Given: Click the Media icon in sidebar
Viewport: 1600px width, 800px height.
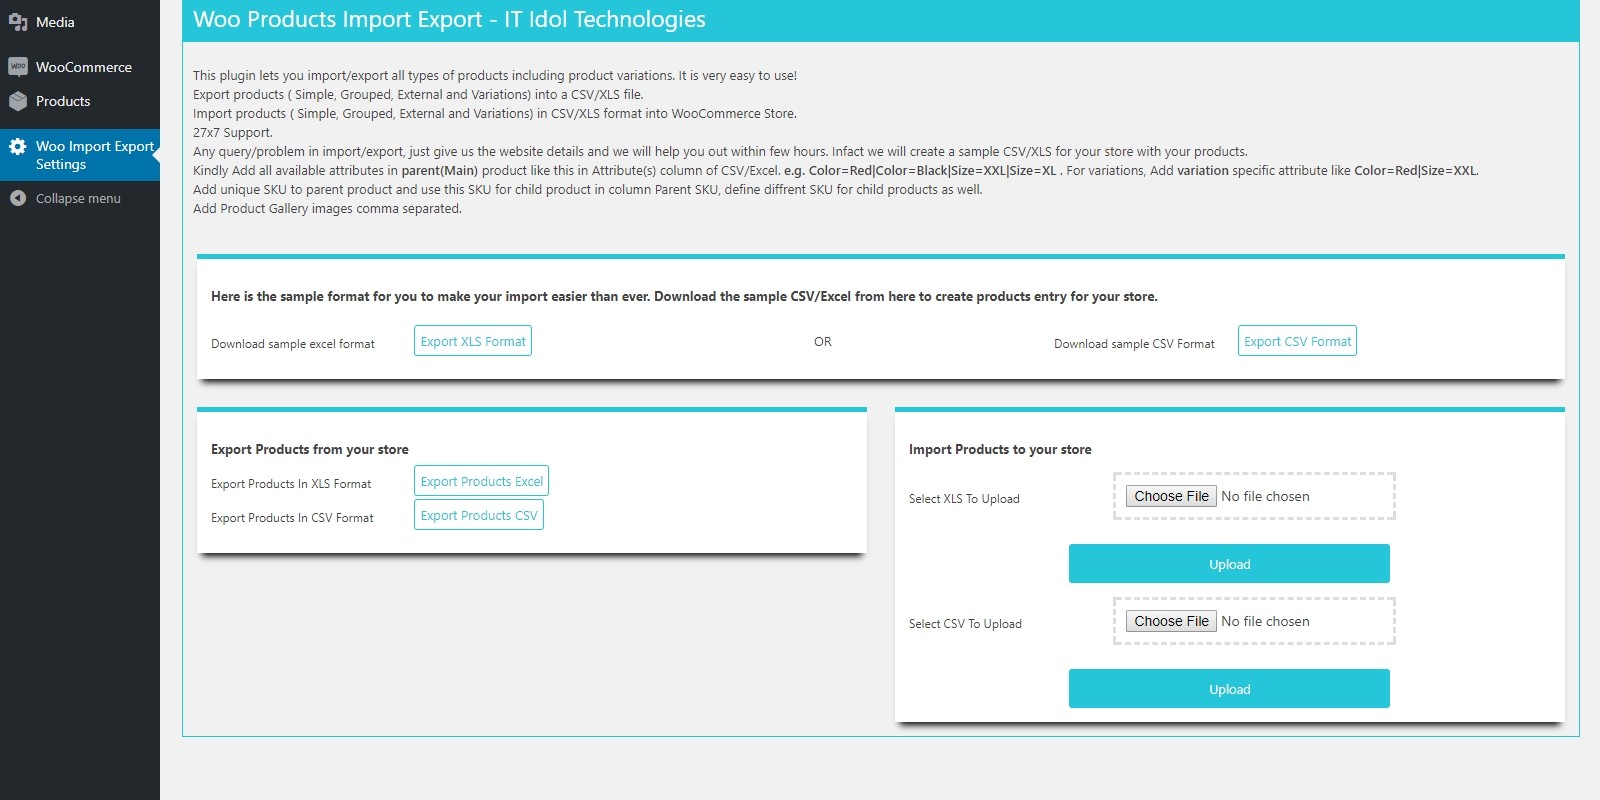Looking at the screenshot, I should point(18,22).
